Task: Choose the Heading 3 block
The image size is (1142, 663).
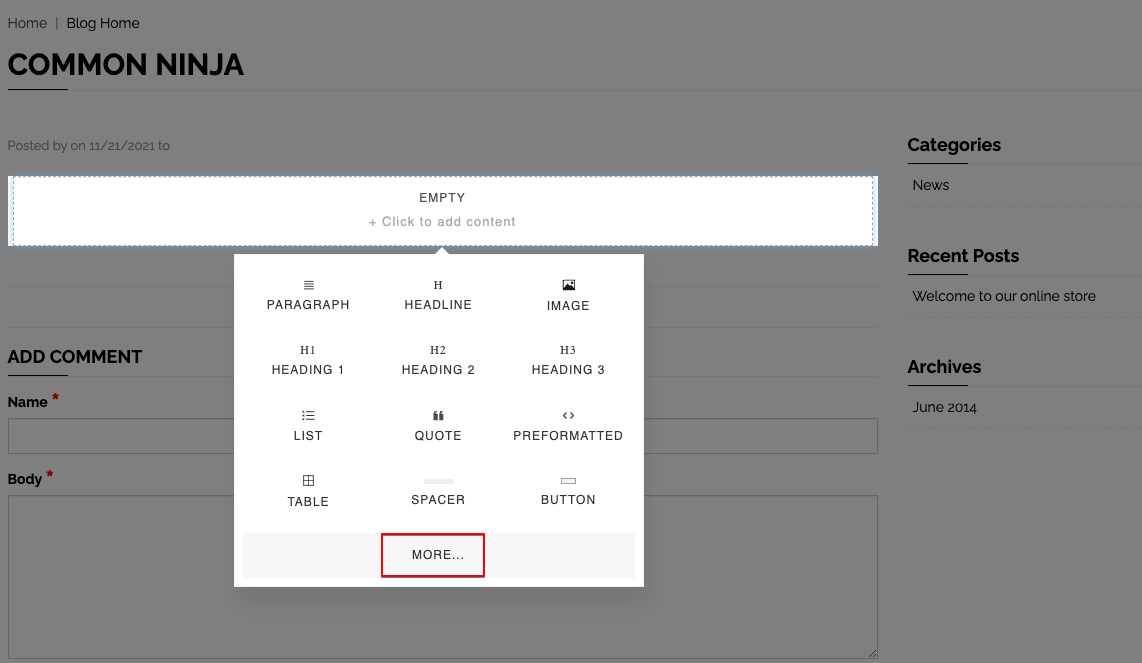Action: (x=568, y=360)
